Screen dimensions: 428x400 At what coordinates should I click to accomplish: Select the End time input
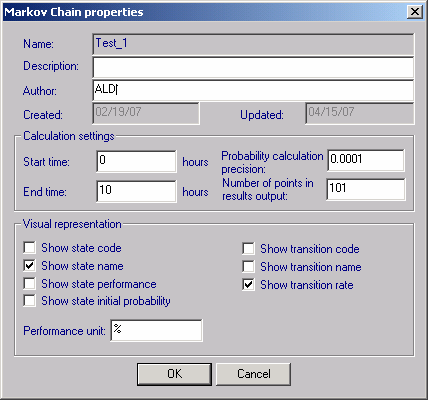click(136, 191)
